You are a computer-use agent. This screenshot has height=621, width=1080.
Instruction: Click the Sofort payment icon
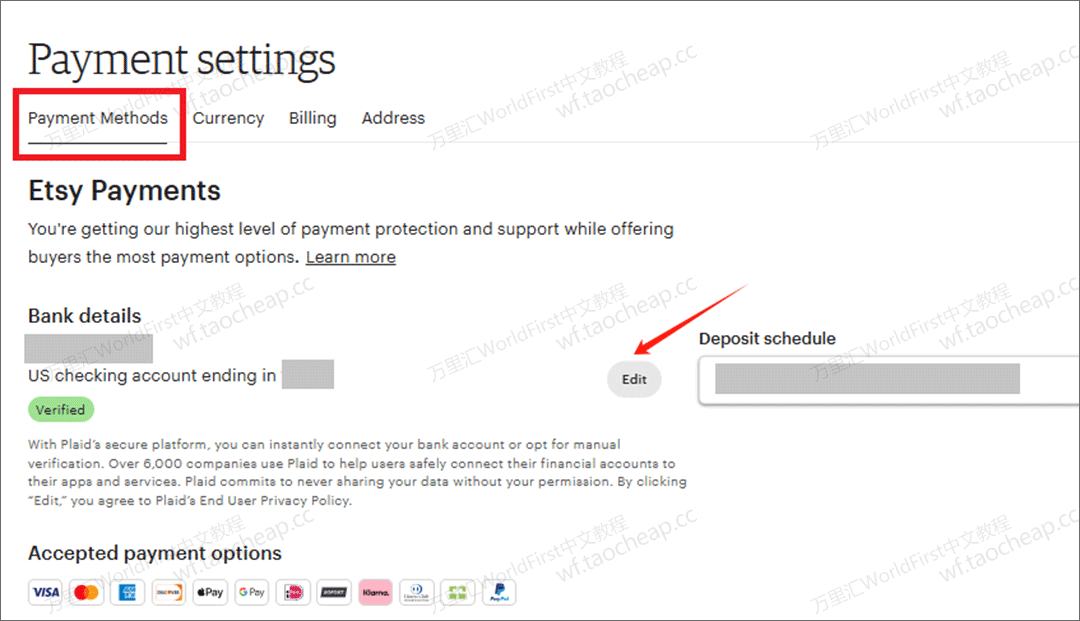pos(334,592)
